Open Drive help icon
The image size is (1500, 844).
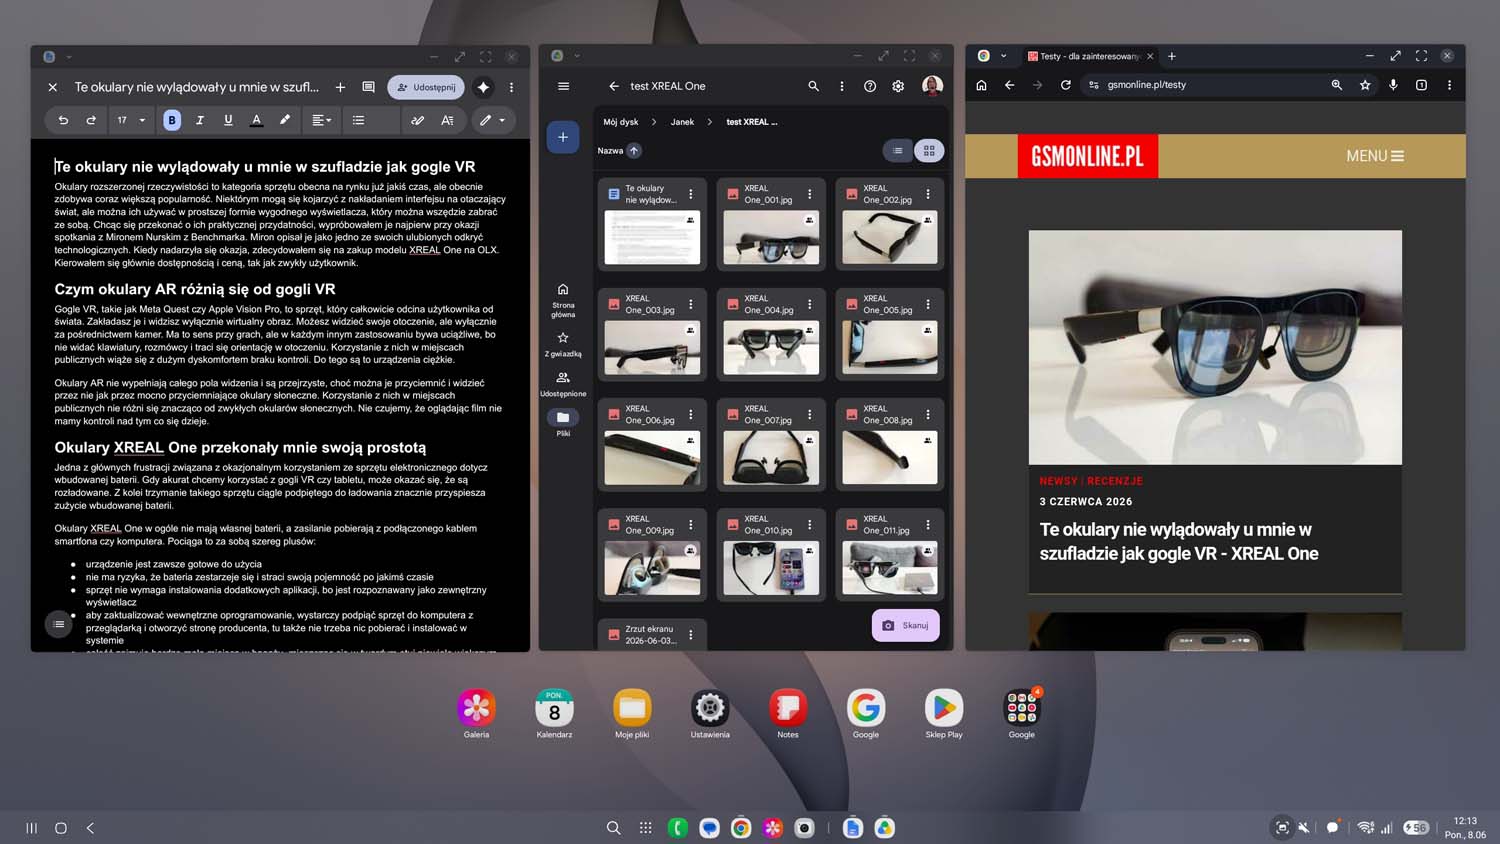tap(870, 86)
